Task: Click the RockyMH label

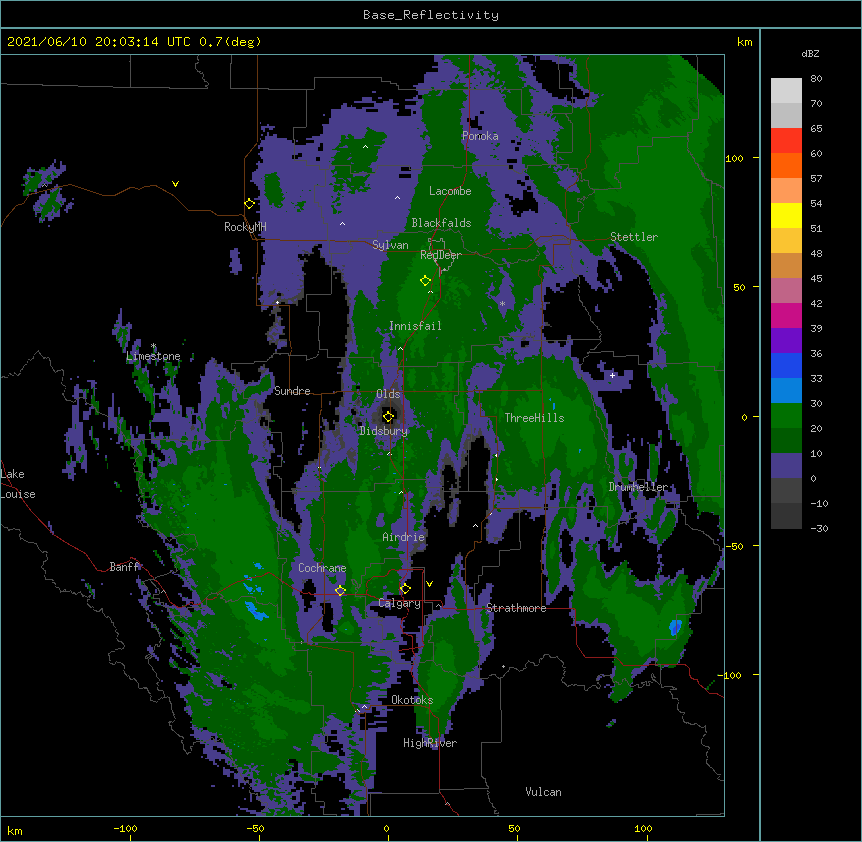Action: 245,227
